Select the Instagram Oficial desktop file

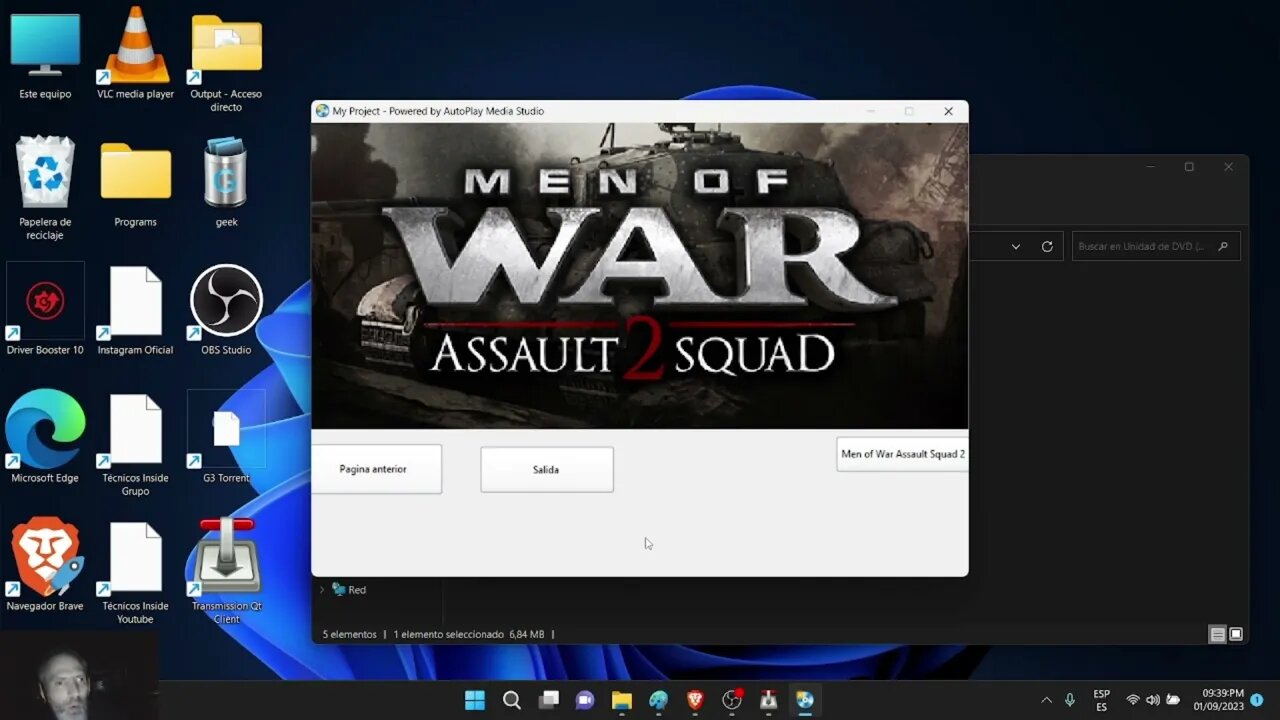(135, 310)
